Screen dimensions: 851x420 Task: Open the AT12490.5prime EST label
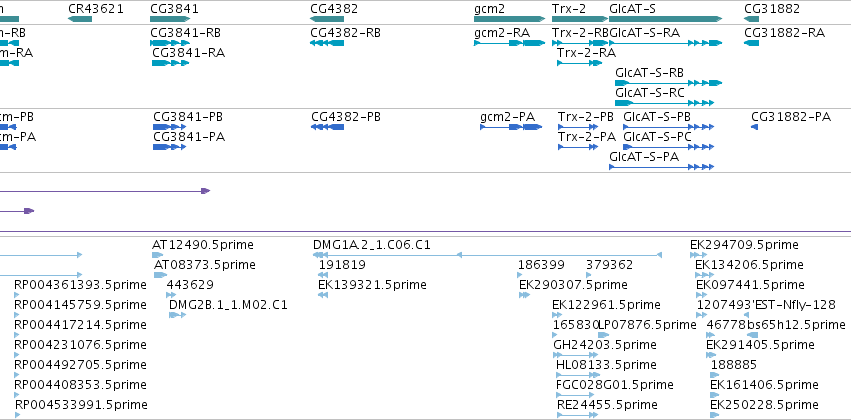(x=202, y=245)
